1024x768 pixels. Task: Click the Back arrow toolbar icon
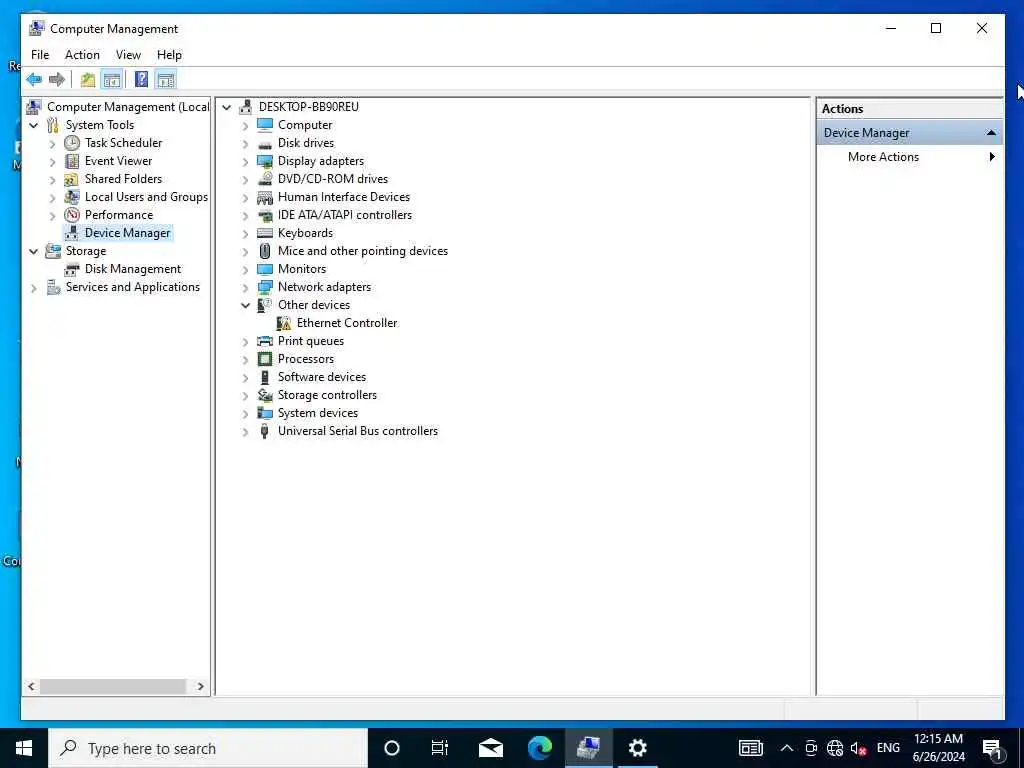coord(34,80)
